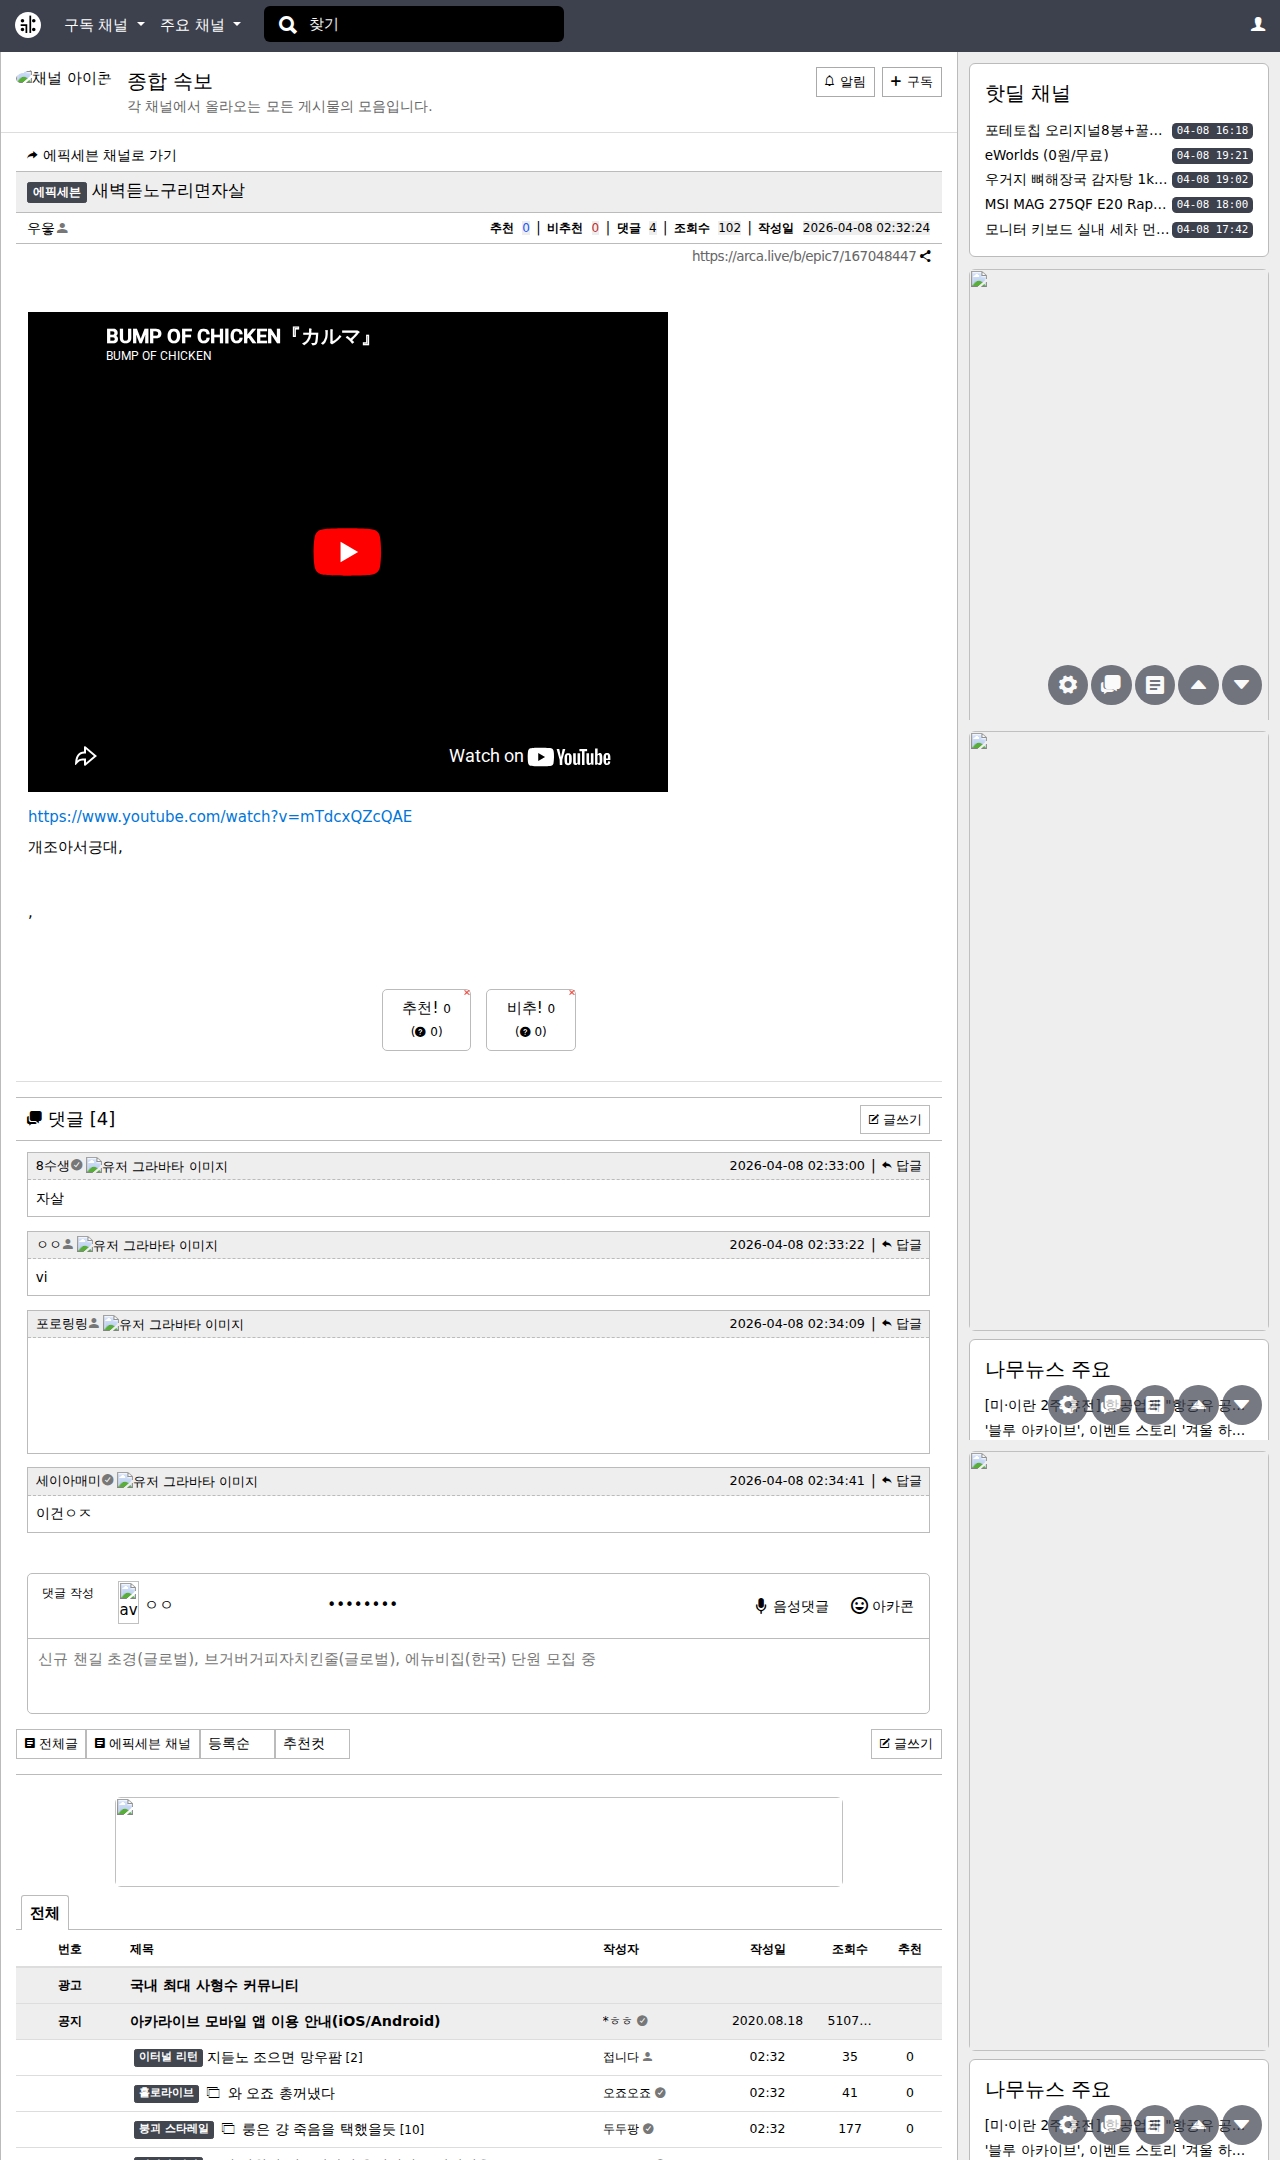1280x2160 pixels.
Task: Click post author 우웋
Action: (x=41, y=229)
